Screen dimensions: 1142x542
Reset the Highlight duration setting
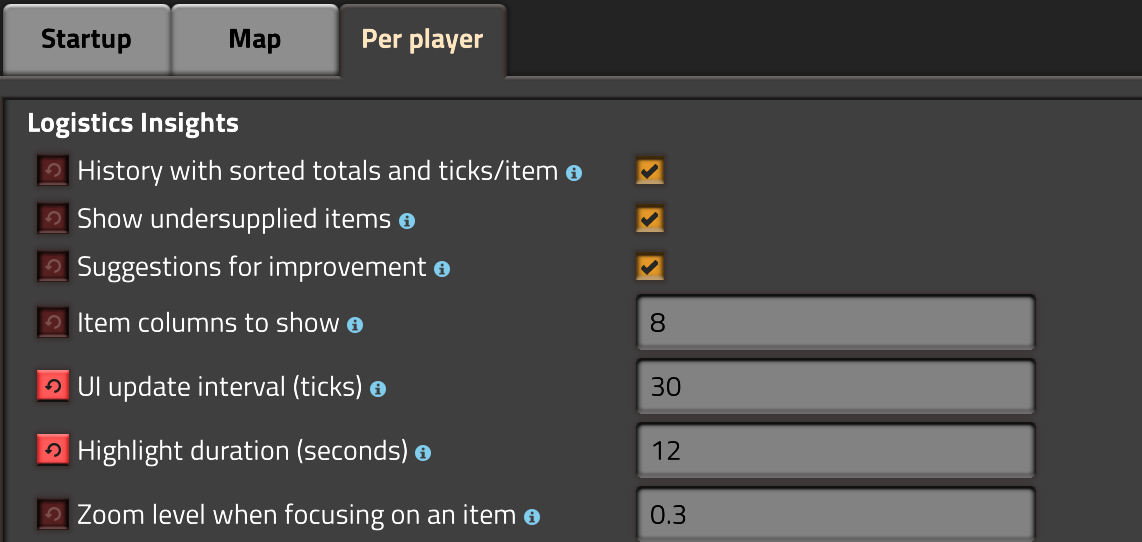point(51,451)
